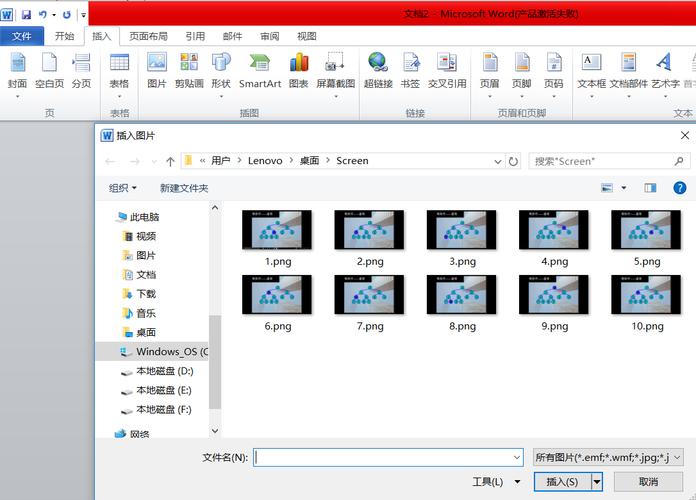The width and height of the screenshot is (696, 500).
Task: Insert a chart (图表)
Action: click(x=299, y=71)
